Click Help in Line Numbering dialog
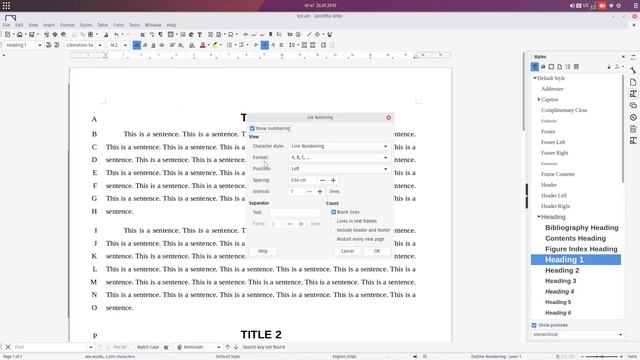Screen dimensions: 640x360 pyautogui.click(x=263, y=251)
